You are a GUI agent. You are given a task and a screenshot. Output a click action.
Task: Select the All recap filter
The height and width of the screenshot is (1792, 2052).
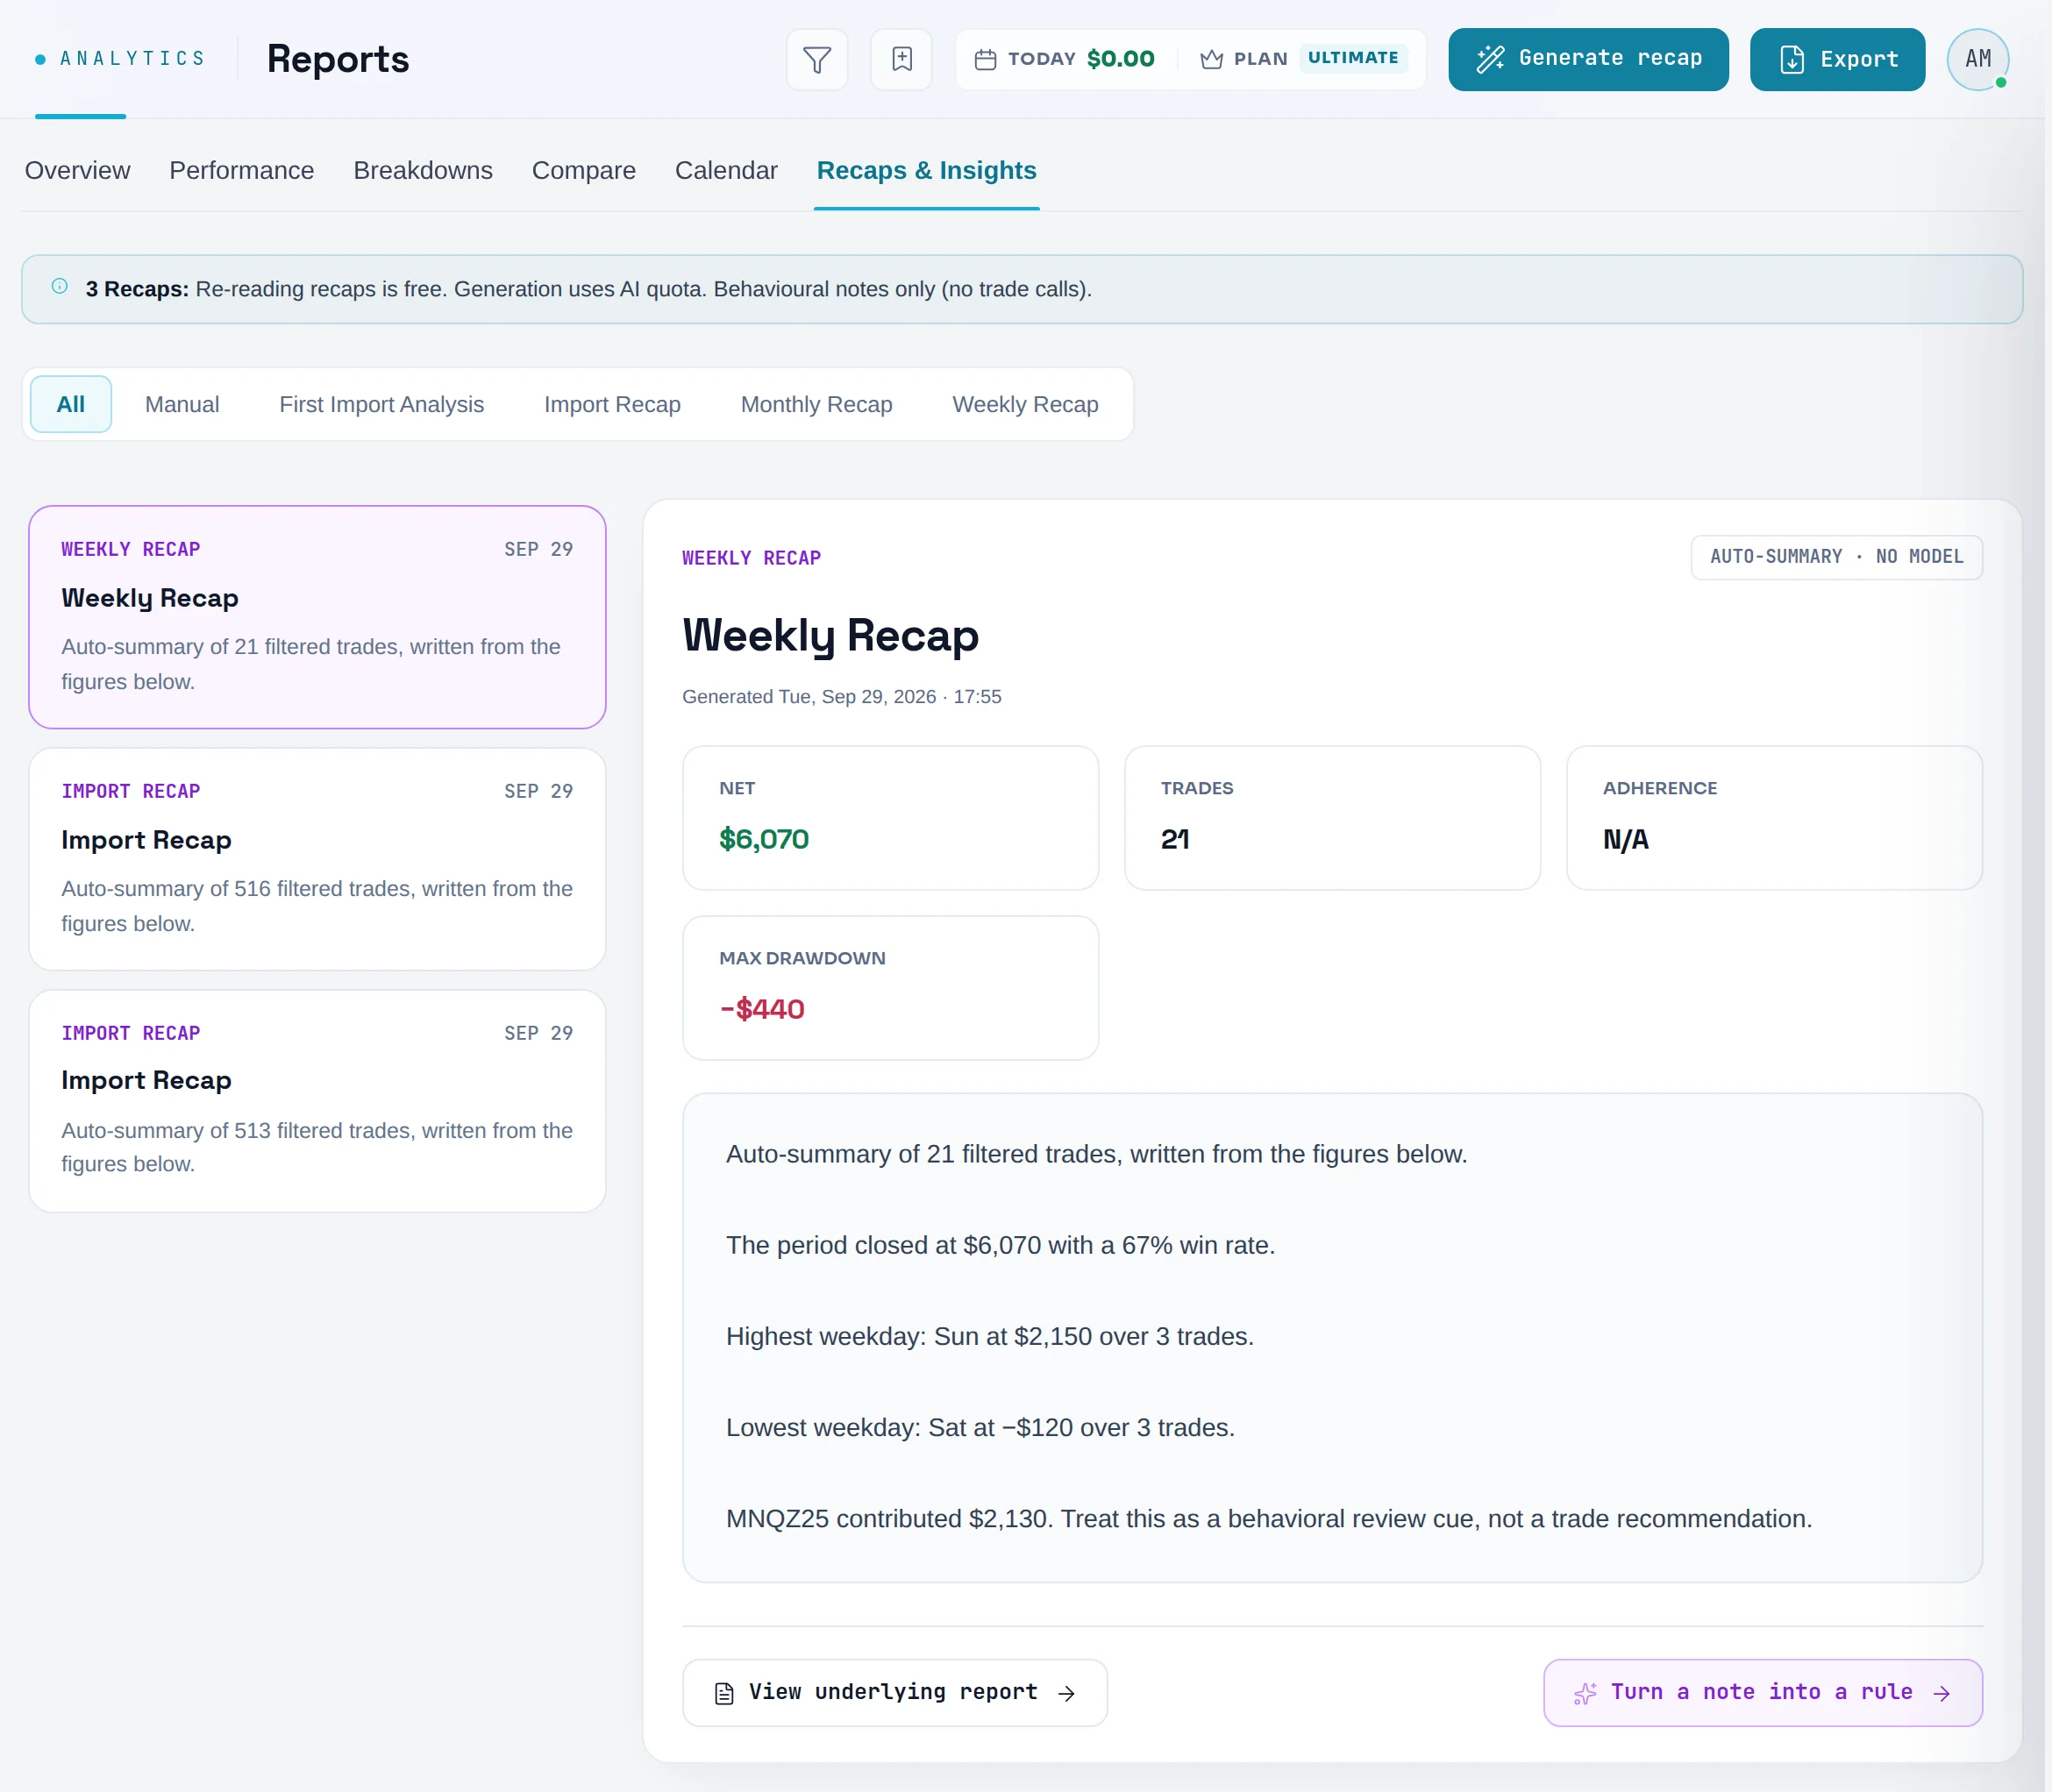[71, 404]
